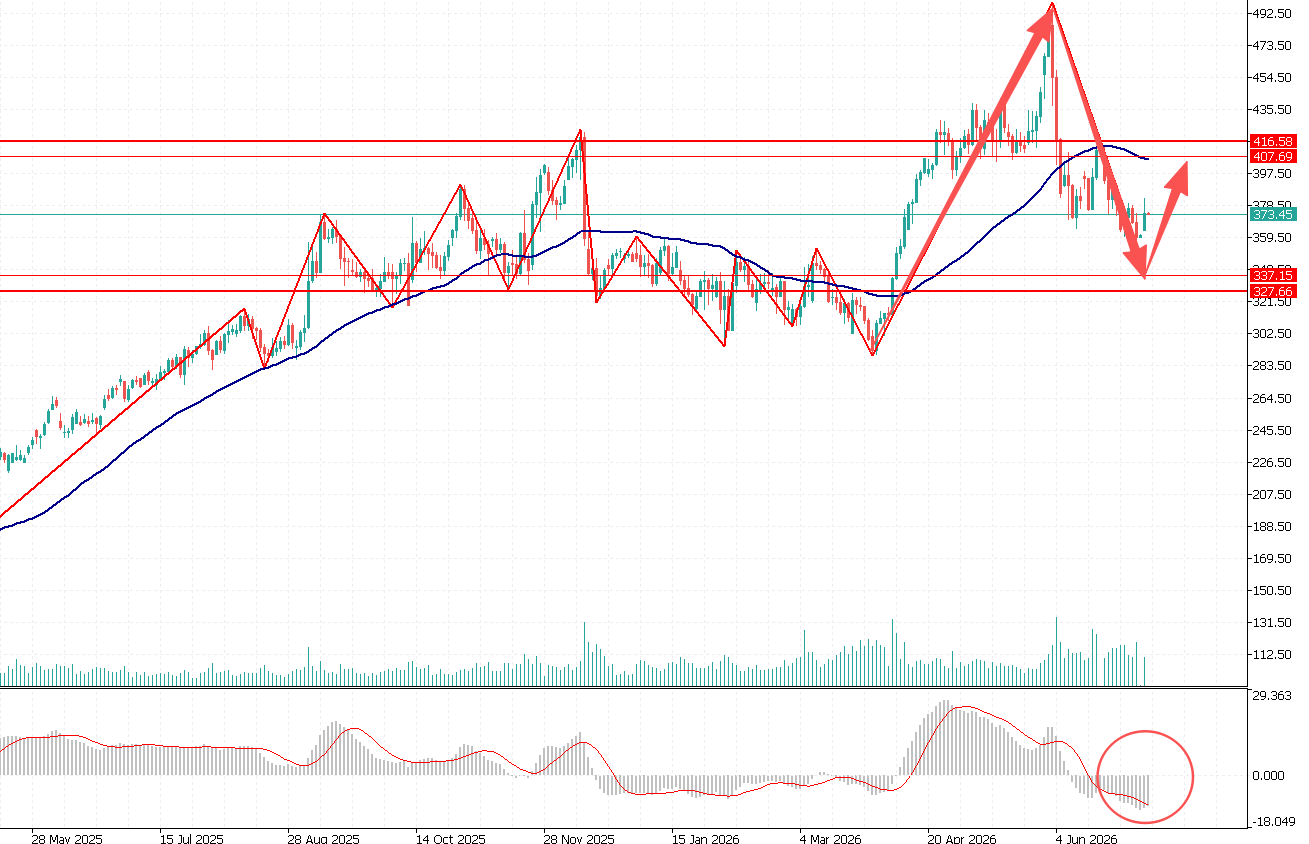Select the 15 Jan 2026 date label

(708, 839)
